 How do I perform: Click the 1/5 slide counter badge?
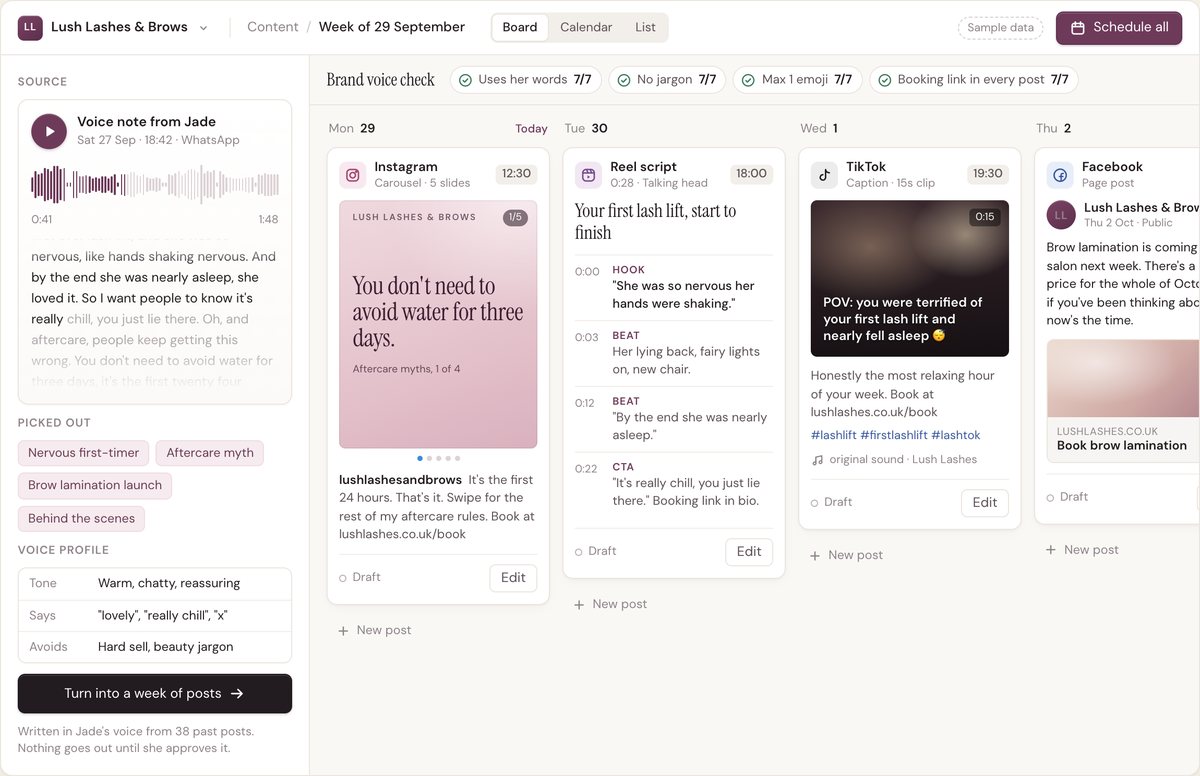pyautogui.click(x=515, y=217)
